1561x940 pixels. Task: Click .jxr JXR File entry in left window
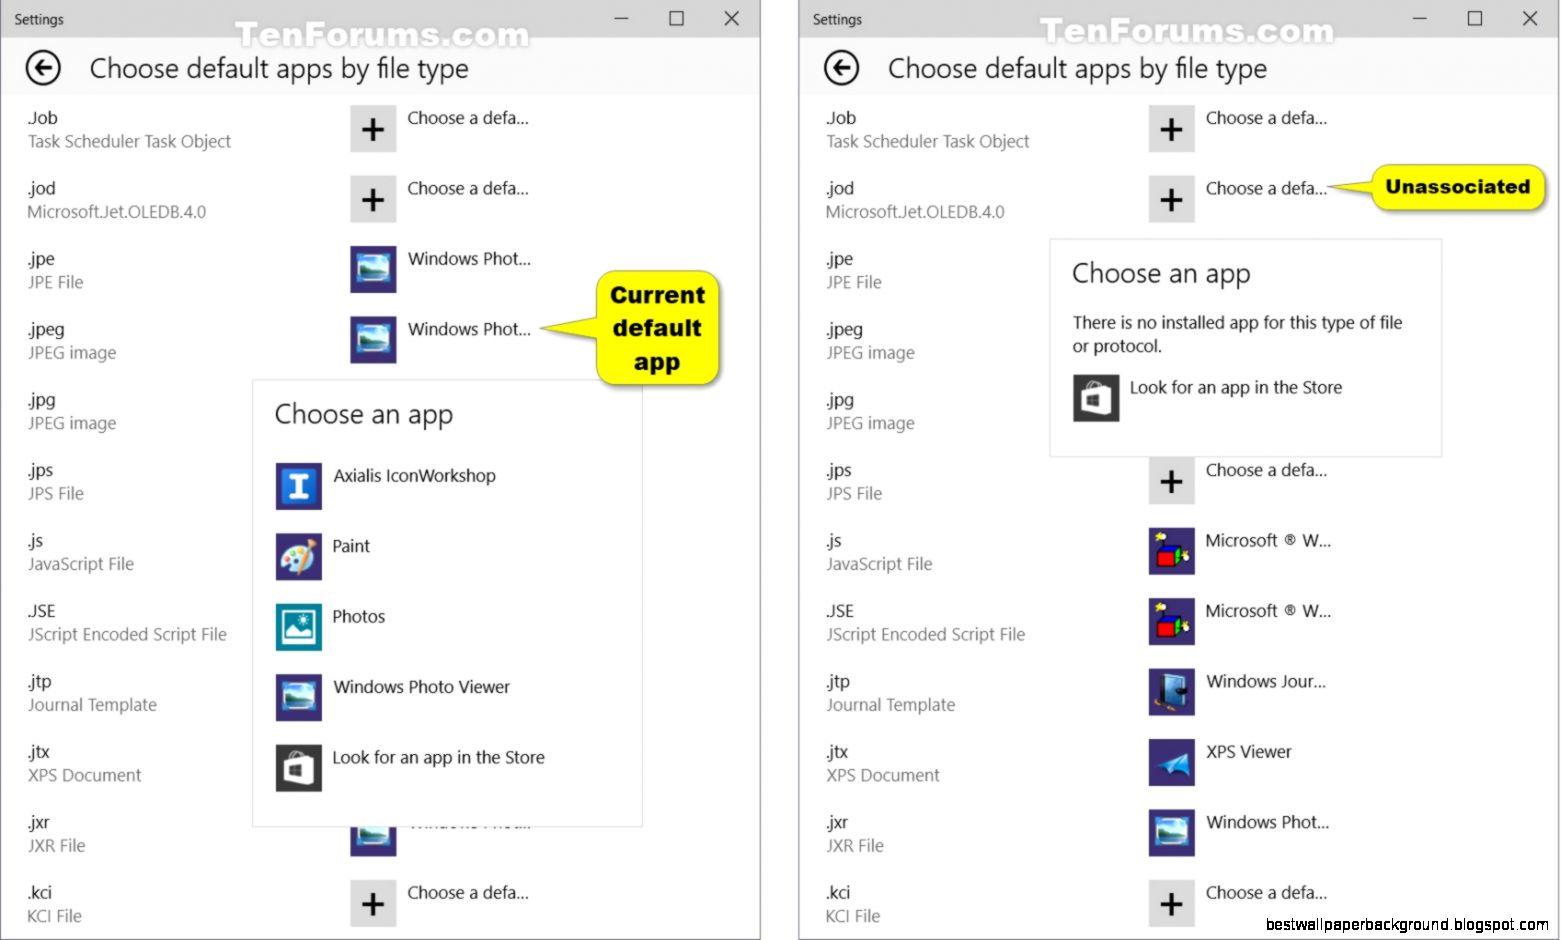(x=56, y=834)
